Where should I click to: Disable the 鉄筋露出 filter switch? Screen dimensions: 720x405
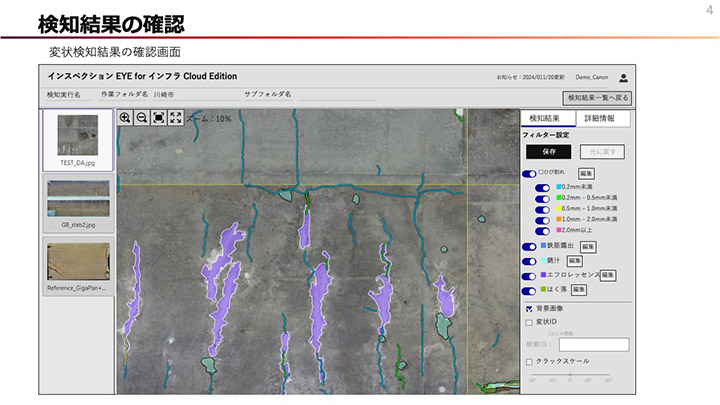pyautogui.click(x=530, y=246)
